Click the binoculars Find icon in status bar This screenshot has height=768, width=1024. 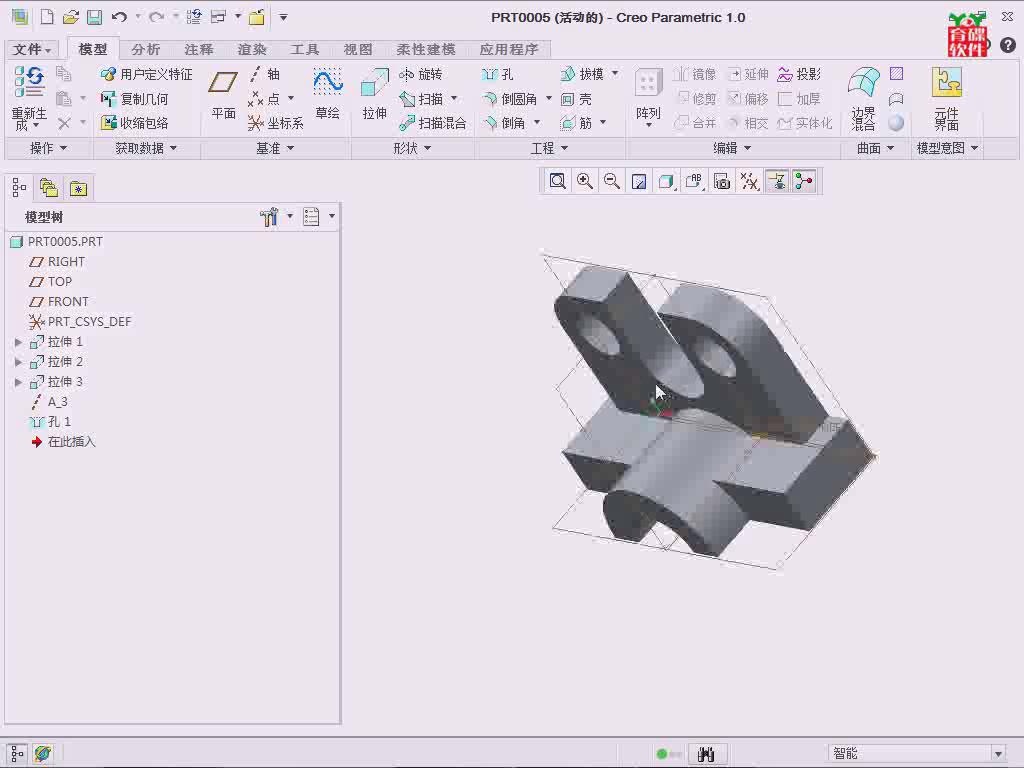(x=706, y=754)
